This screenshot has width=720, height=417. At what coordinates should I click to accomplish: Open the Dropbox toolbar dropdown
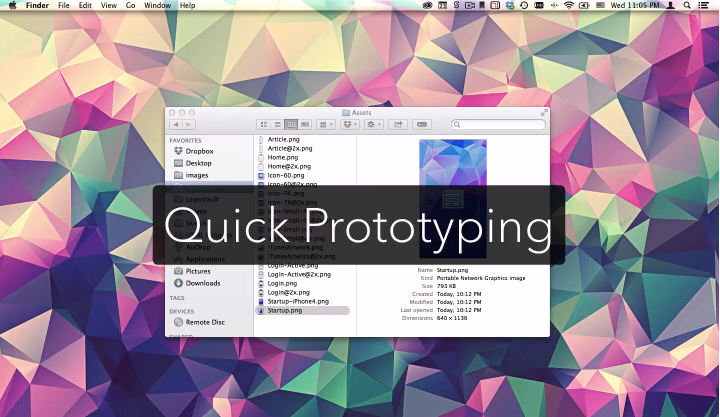(x=350, y=124)
